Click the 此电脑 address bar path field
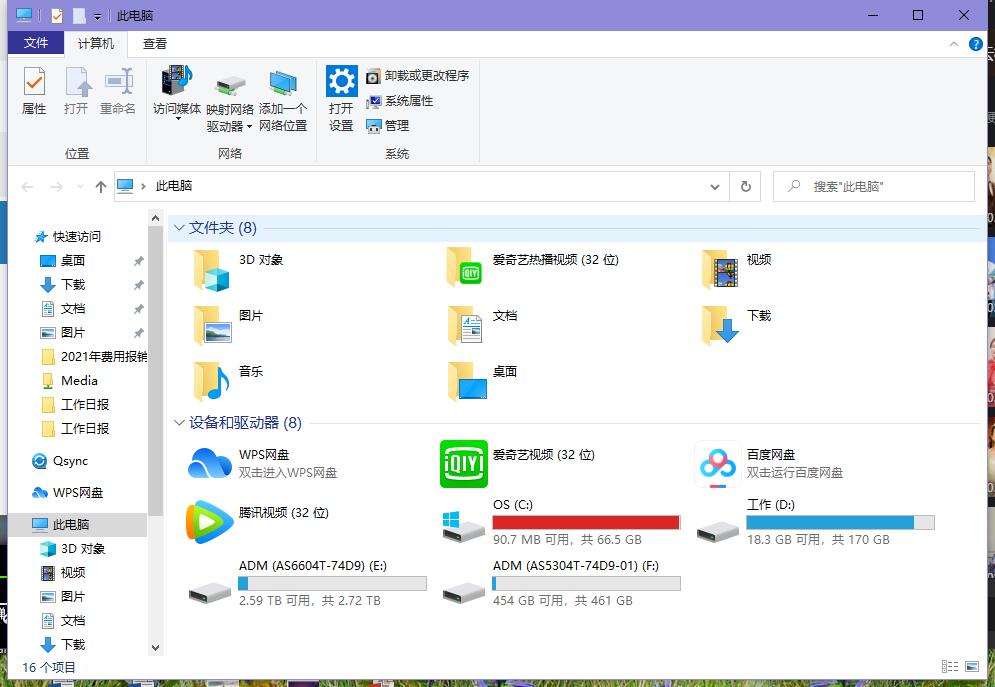The height and width of the screenshot is (687, 995). pyautogui.click(x=421, y=186)
